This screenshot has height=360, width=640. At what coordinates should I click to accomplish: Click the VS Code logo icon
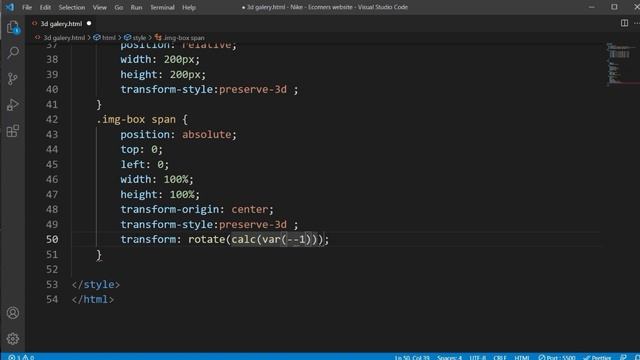[x=10, y=7]
